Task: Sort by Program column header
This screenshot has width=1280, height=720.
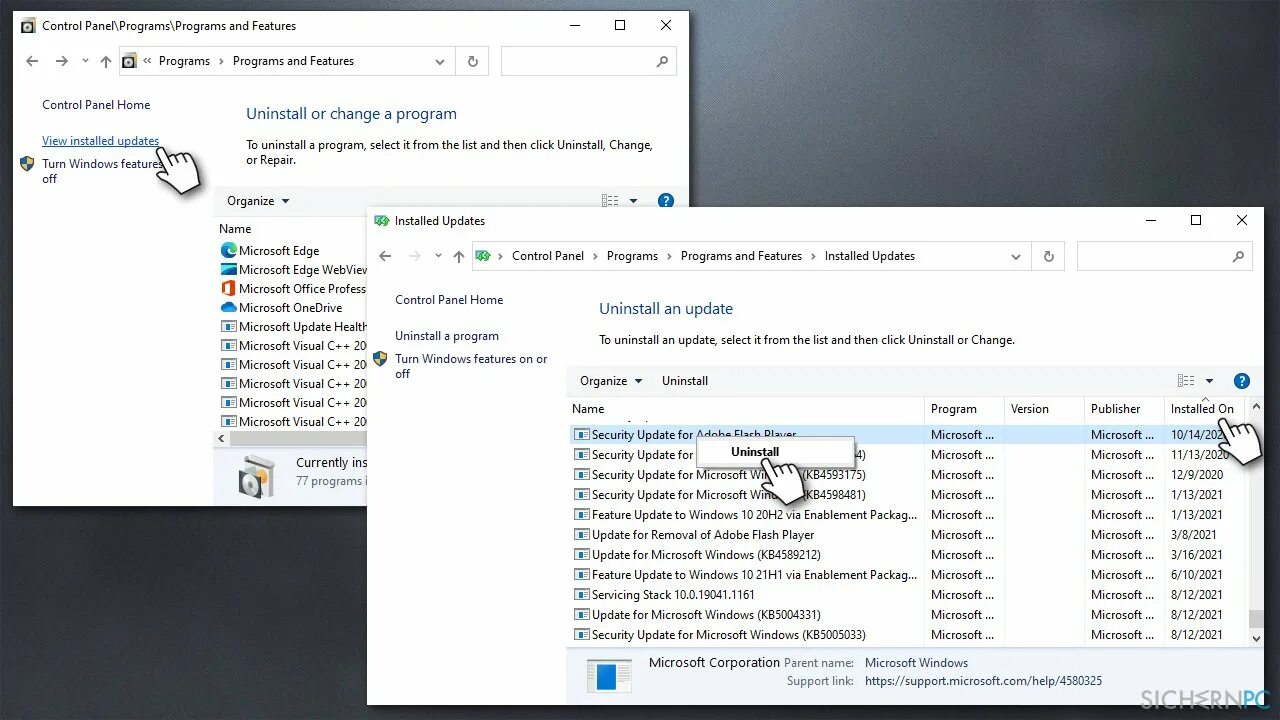Action: point(954,409)
